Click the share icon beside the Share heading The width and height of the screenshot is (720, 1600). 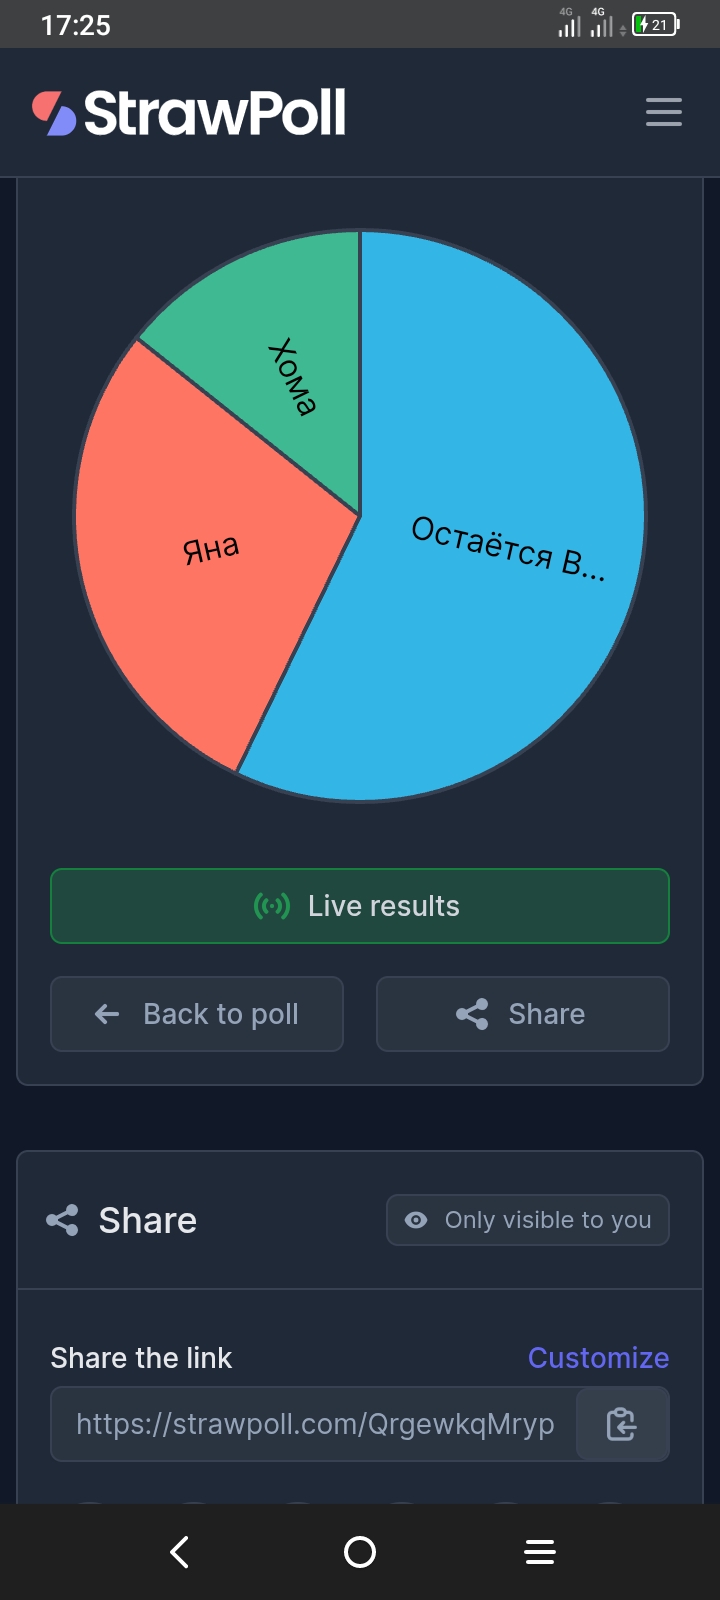coord(62,1220)
